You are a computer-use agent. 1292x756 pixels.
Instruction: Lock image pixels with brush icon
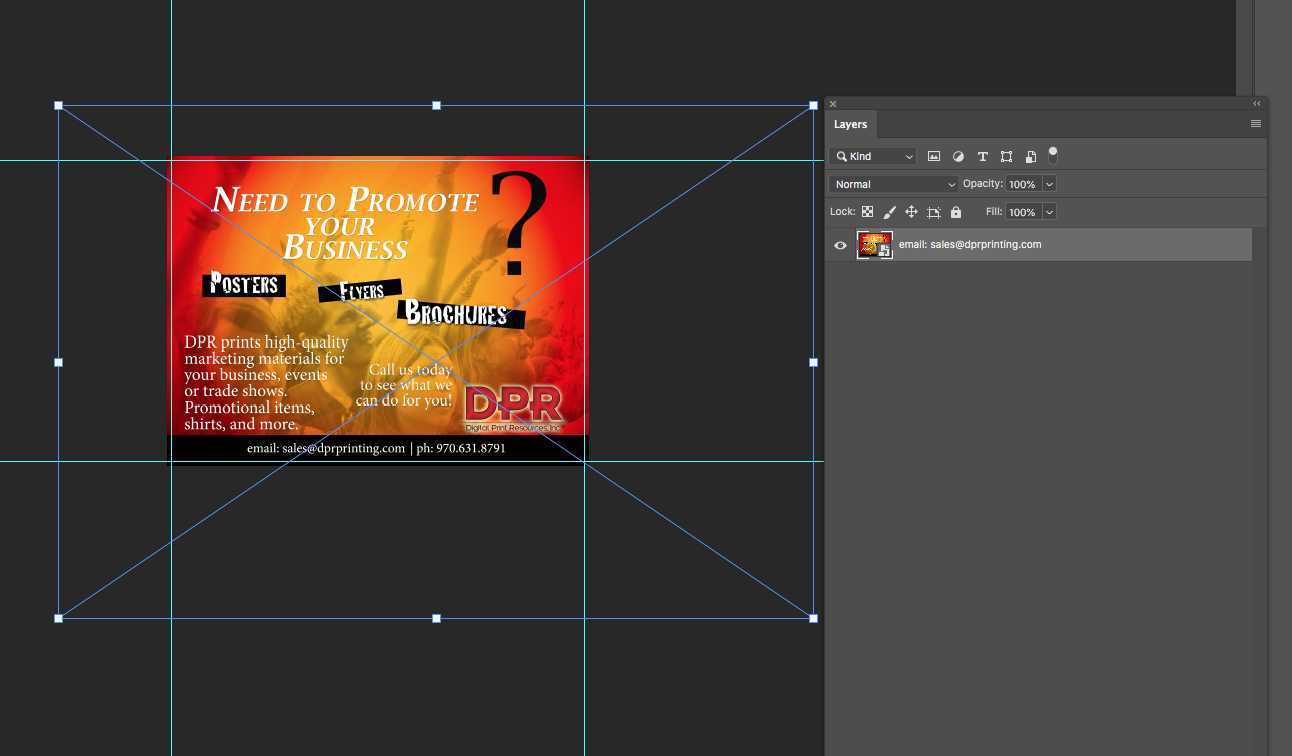click(889, 212)
